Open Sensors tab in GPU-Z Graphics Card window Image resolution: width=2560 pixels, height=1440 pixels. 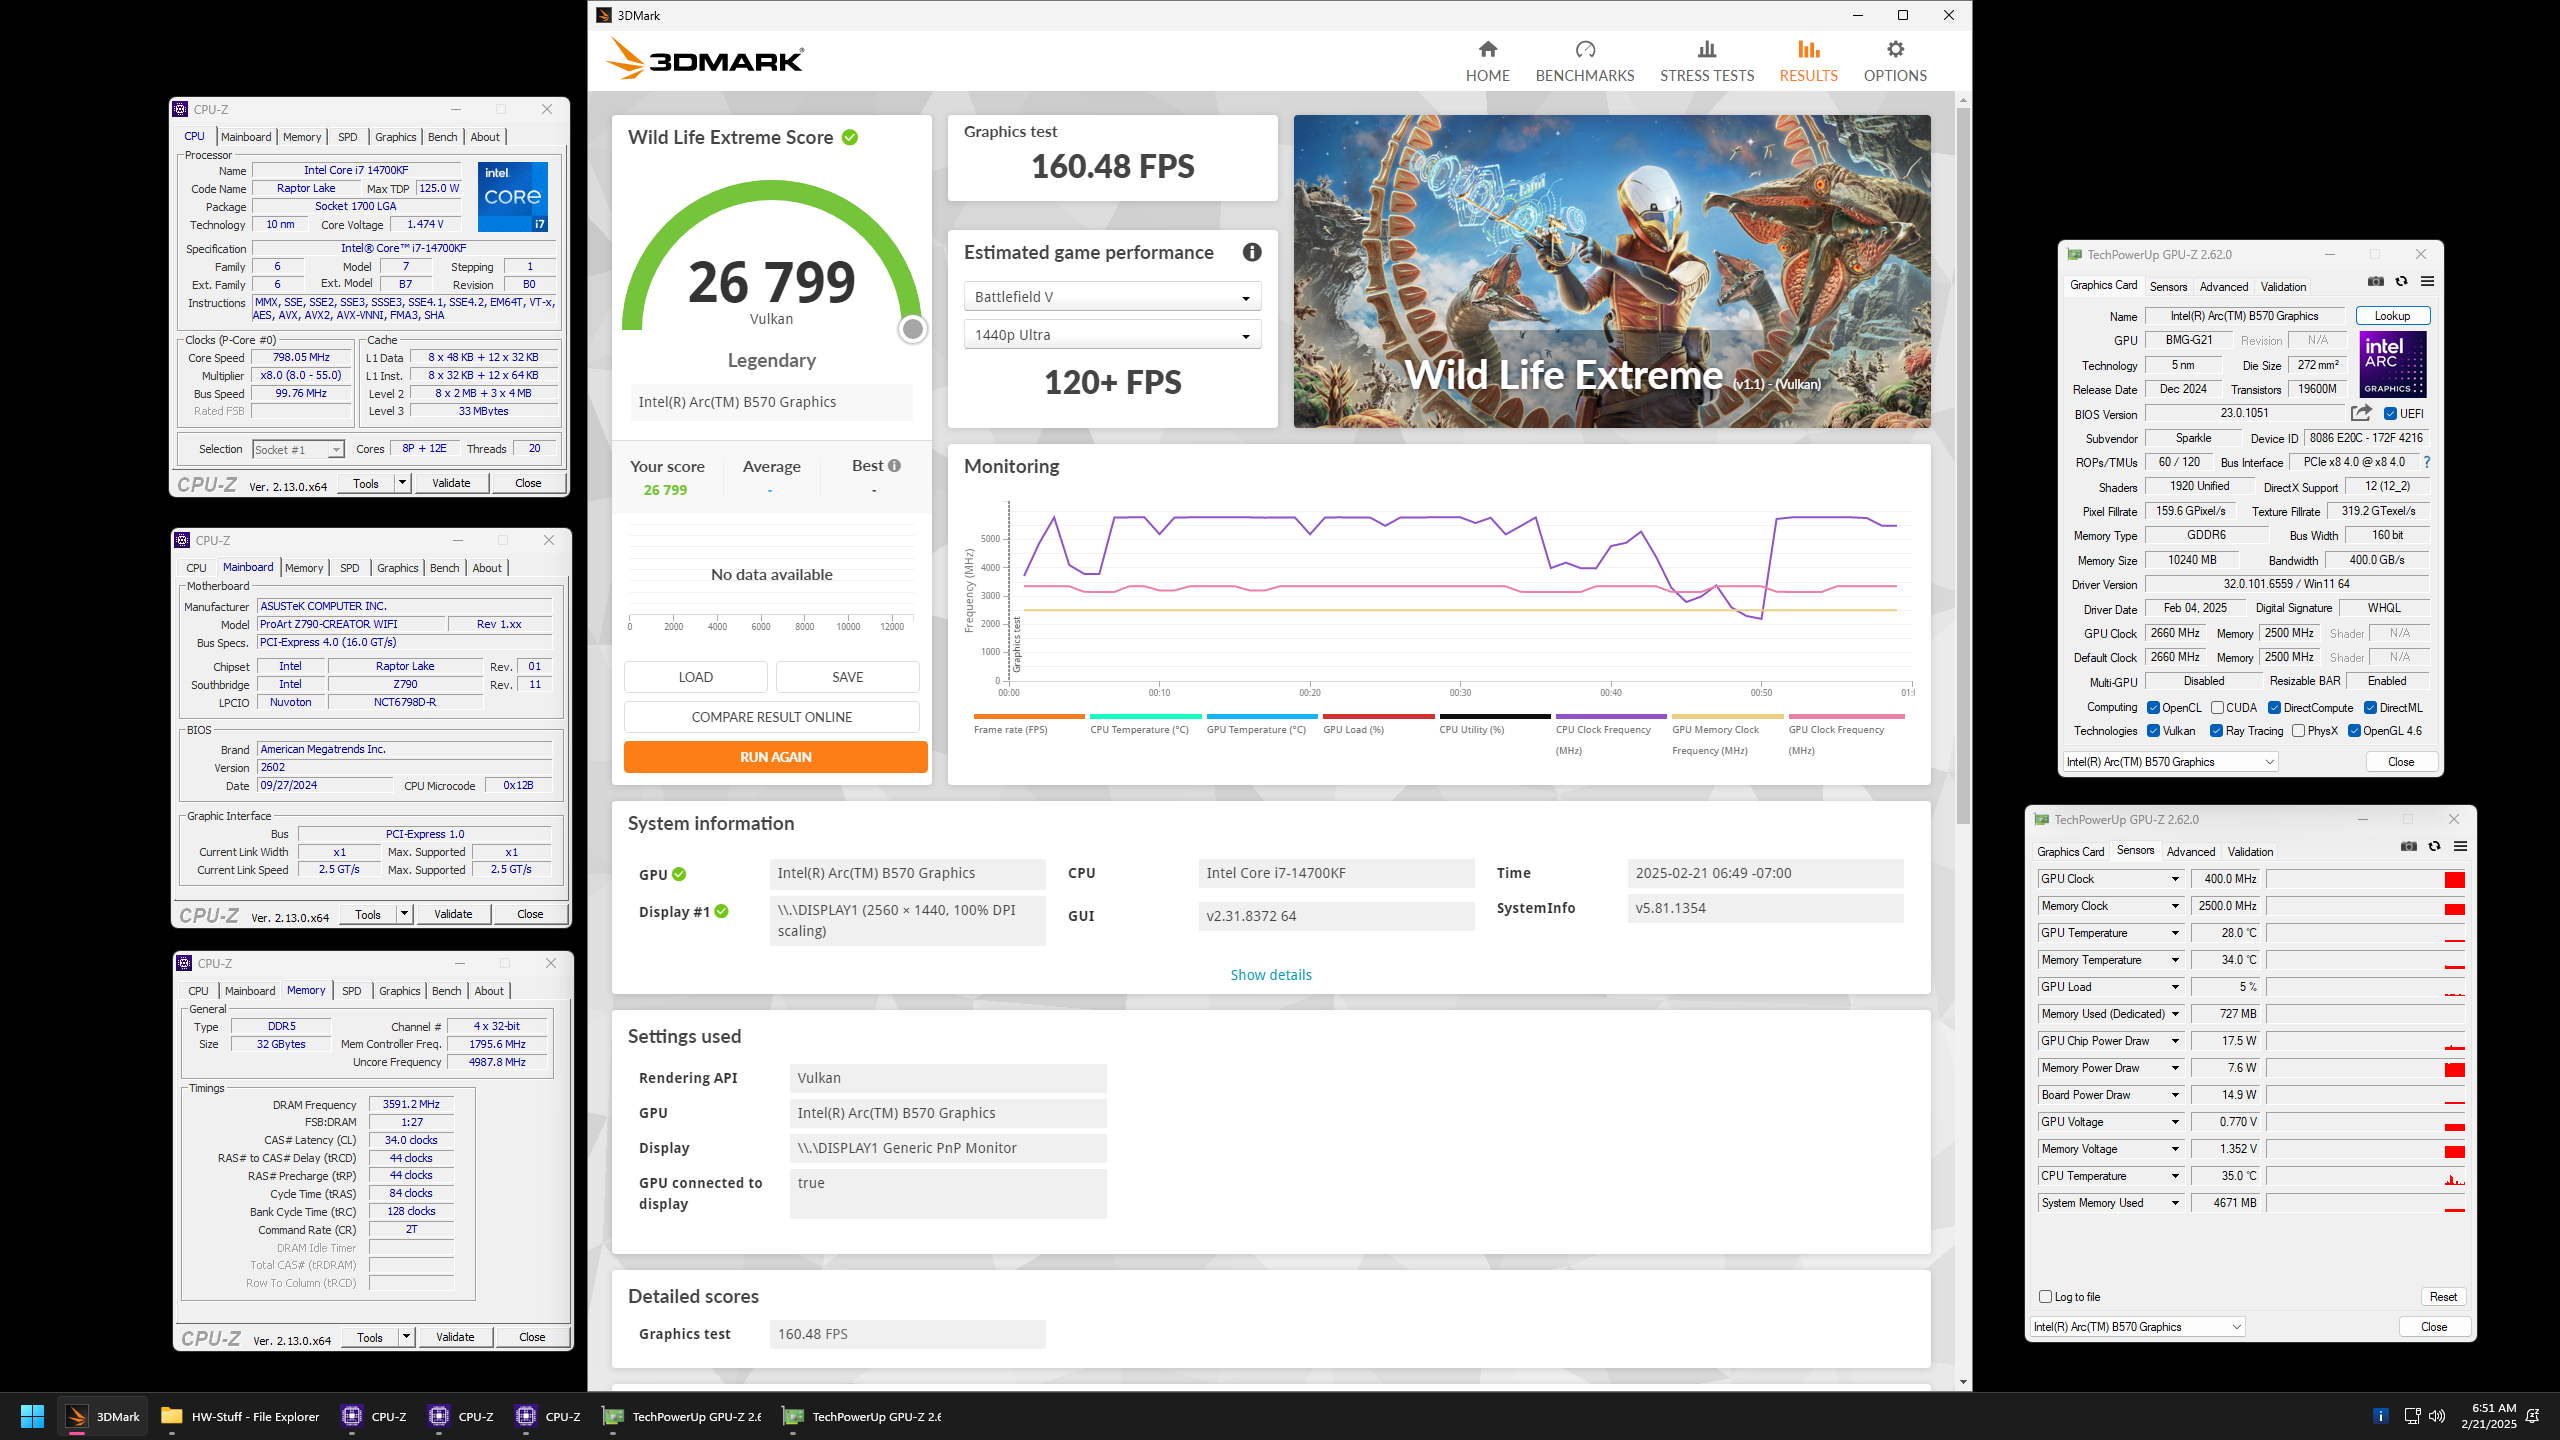click(2168, 287)
